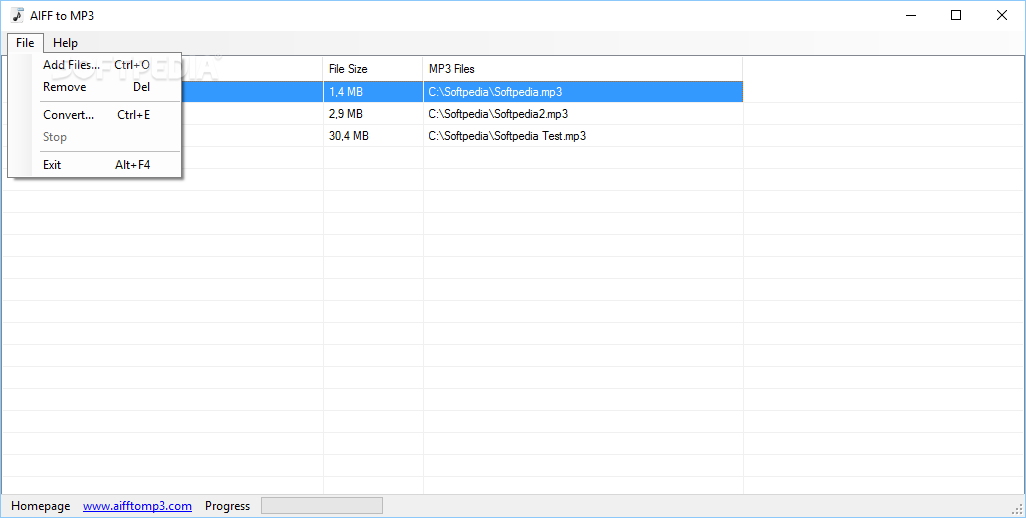Open the File menu
The image size is (1026, 518).
26,43
